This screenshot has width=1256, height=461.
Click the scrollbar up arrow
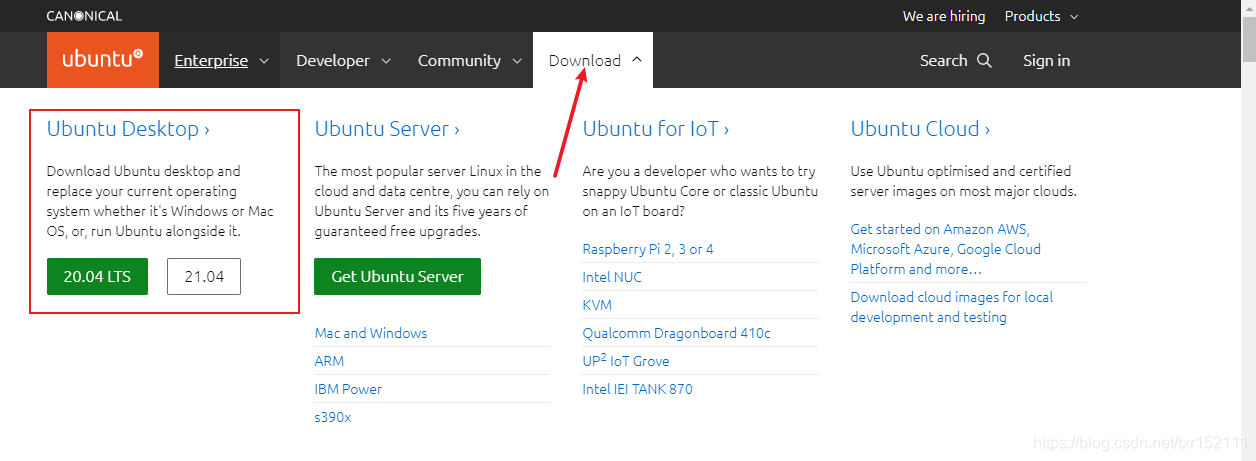click(x=1247, y=8)
